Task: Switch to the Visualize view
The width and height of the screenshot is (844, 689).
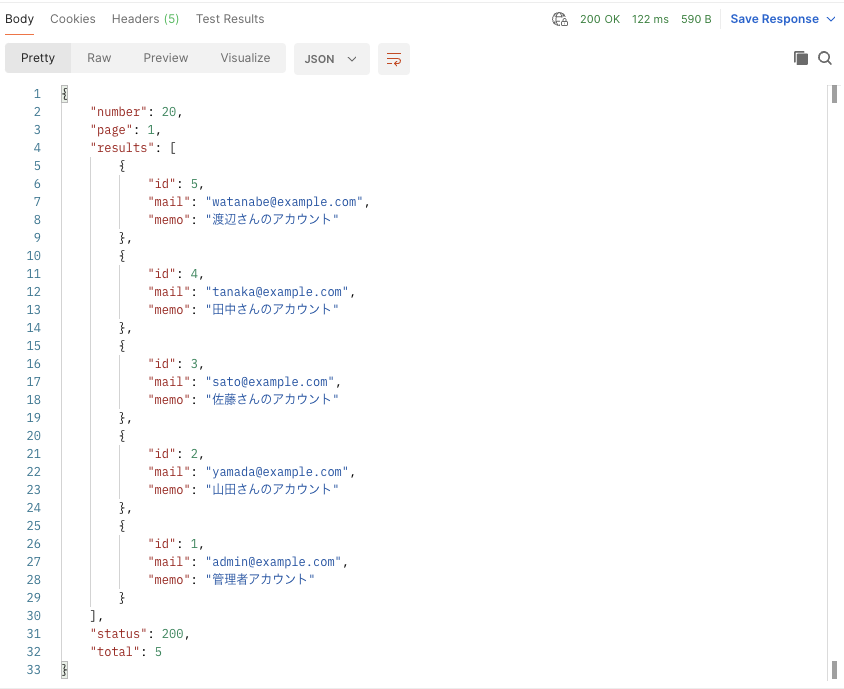Action: [x=245, y=58]
